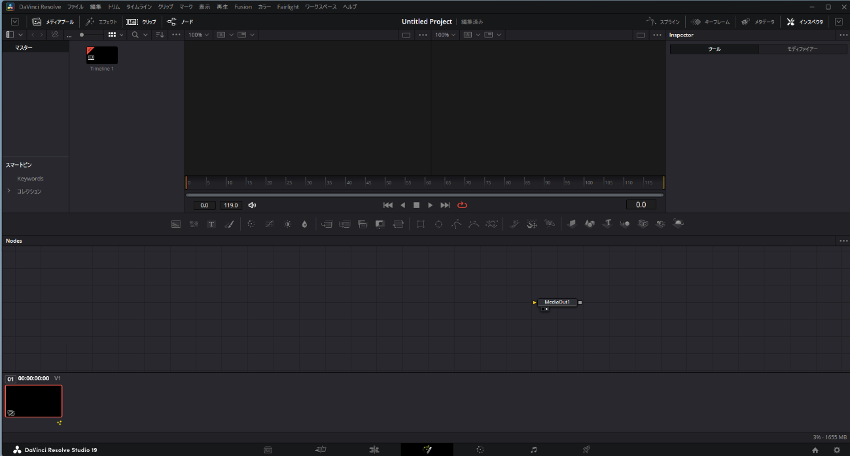Select the Text+ tool in the toolbar

point(211,224)
